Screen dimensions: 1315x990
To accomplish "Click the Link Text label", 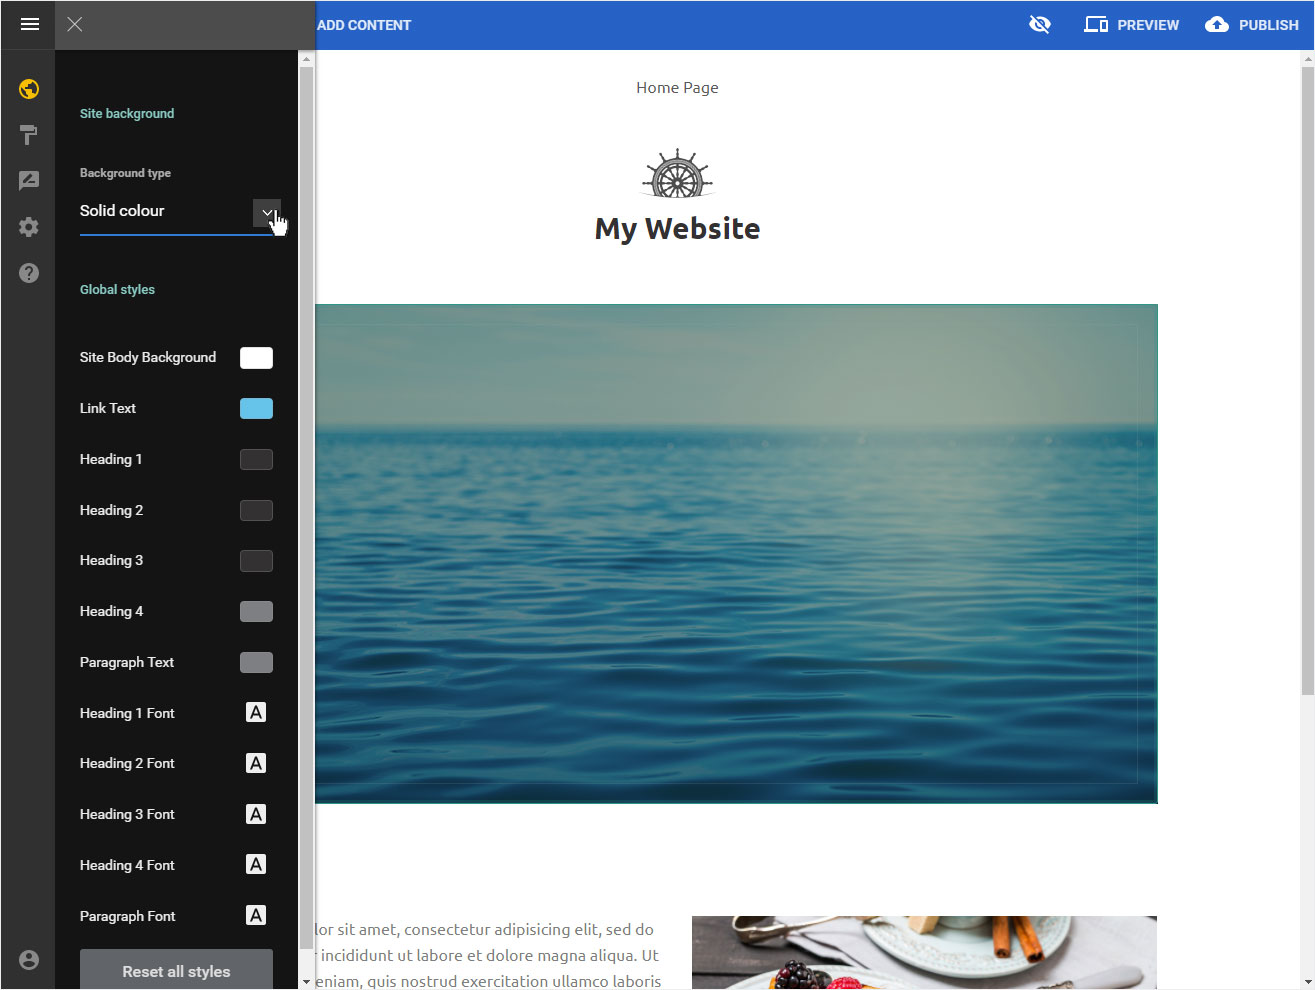I will [108, 408].
